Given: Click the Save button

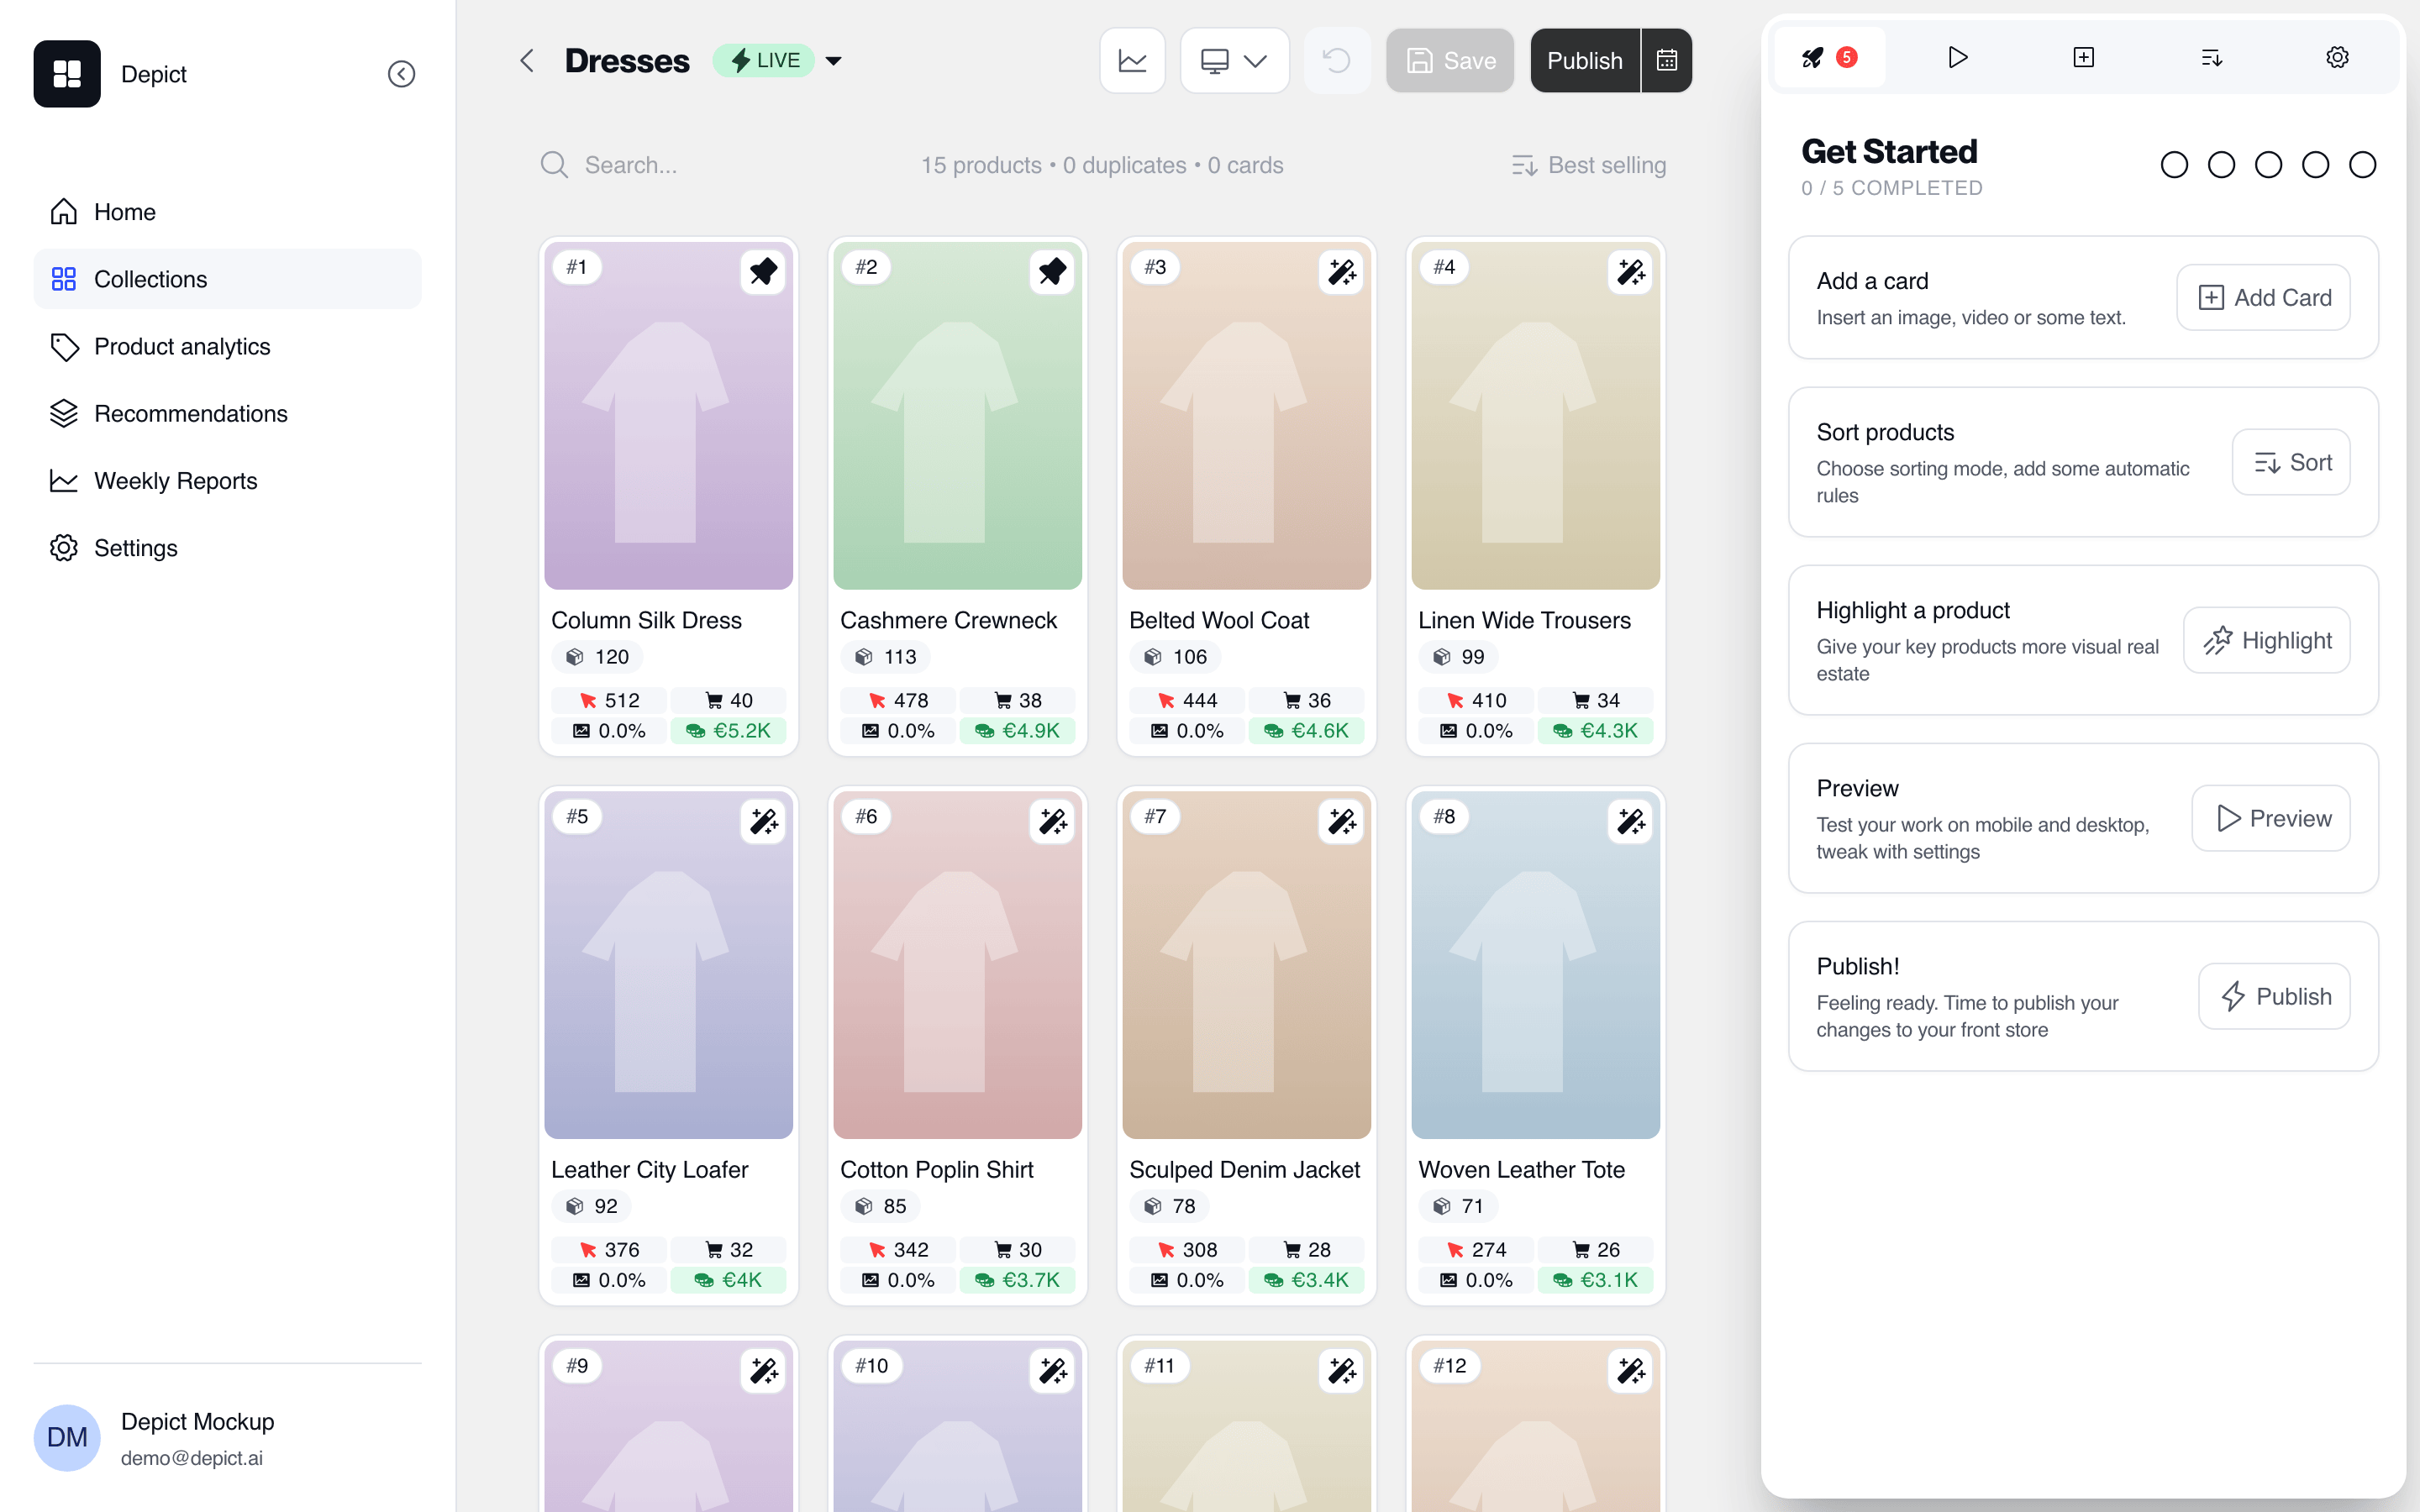Looking at the screenshot, I should [x=1450, y=61].
